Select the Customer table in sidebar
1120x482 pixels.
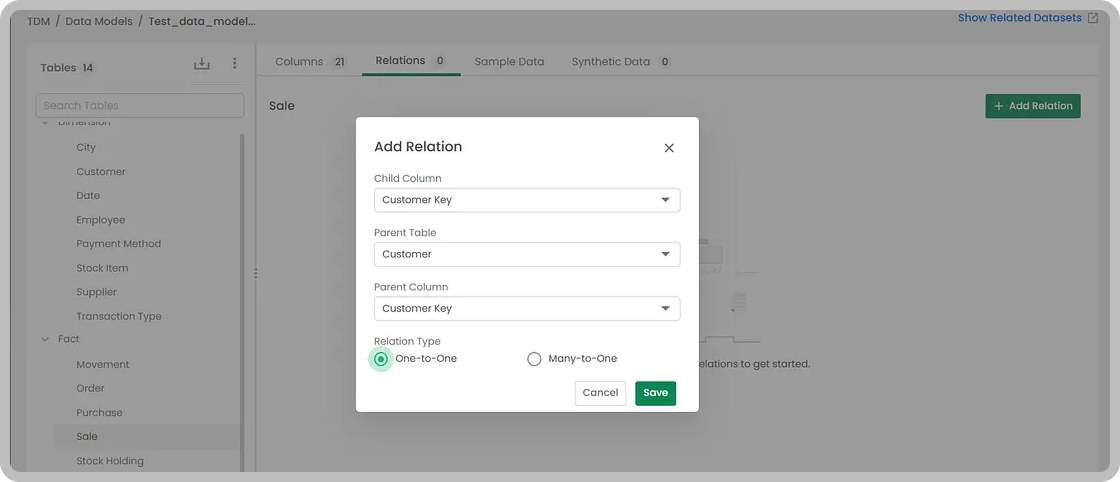click(101, 172)
